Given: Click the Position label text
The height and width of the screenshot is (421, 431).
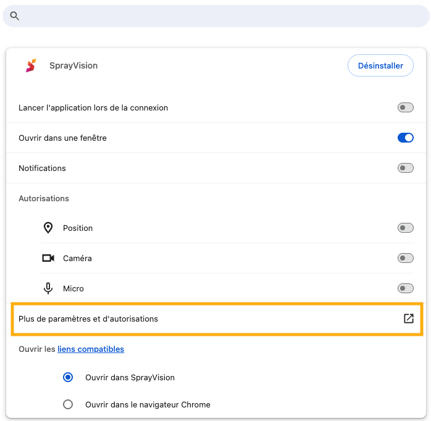Looking at the screenshot, I should click(x=78, y=228).
